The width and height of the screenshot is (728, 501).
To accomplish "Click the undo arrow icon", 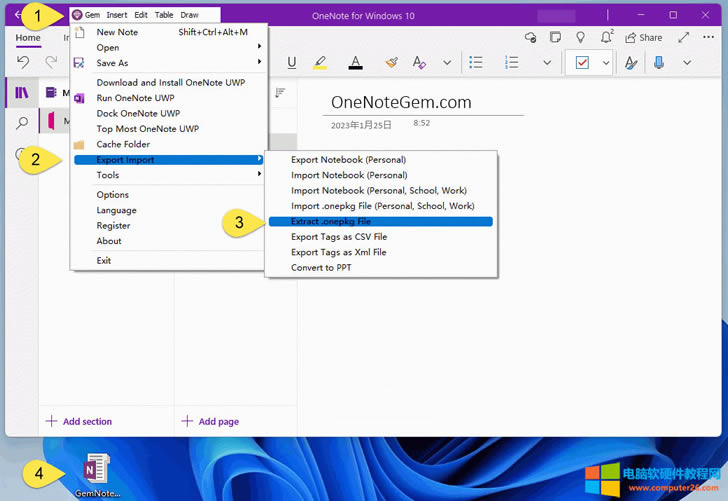I will pos(24,62).
